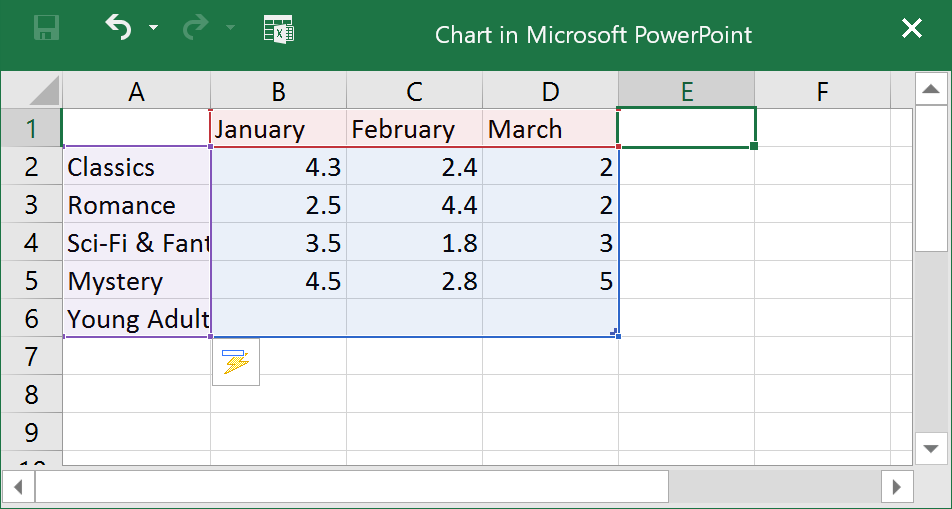Click the vertical scrollbar thumb
Image resolution: width=952 pixels, height=509 pixels.
click(x=931, y=177)
